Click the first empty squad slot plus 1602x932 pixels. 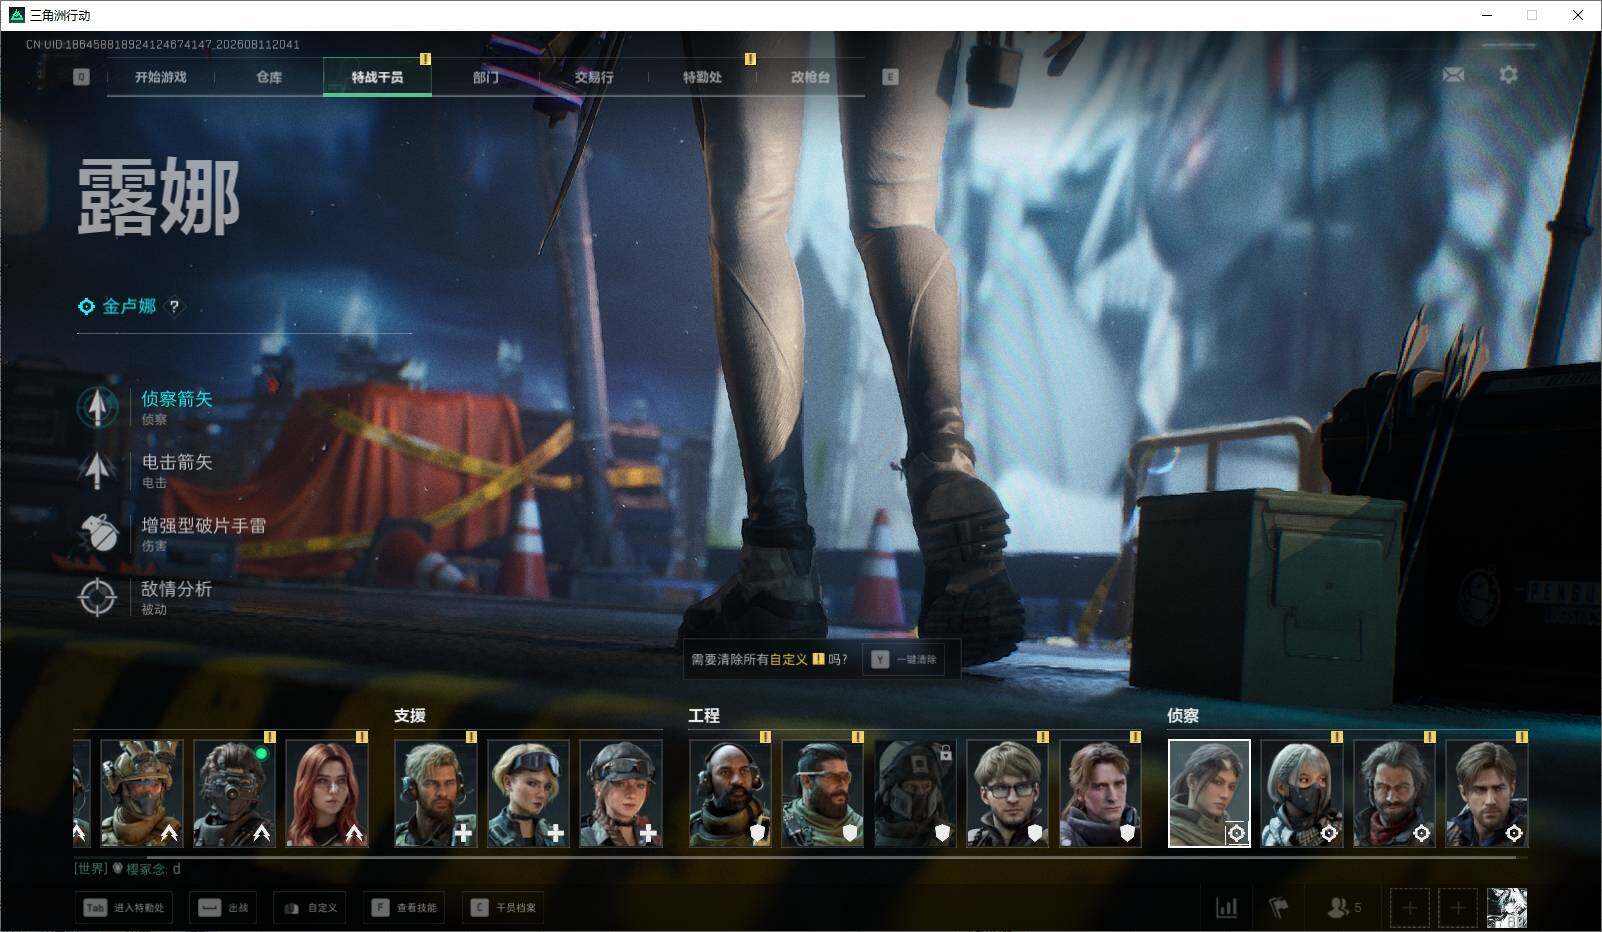1409,907
